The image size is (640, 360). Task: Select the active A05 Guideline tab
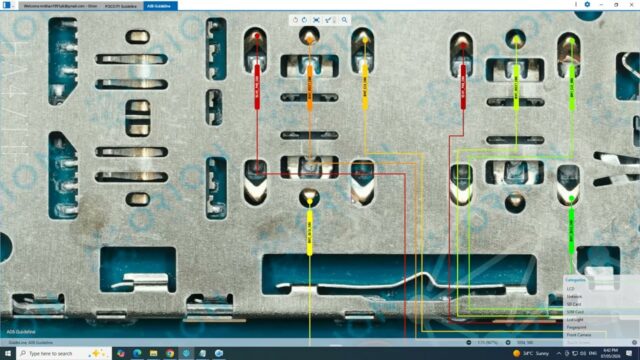tap(160, 6)
